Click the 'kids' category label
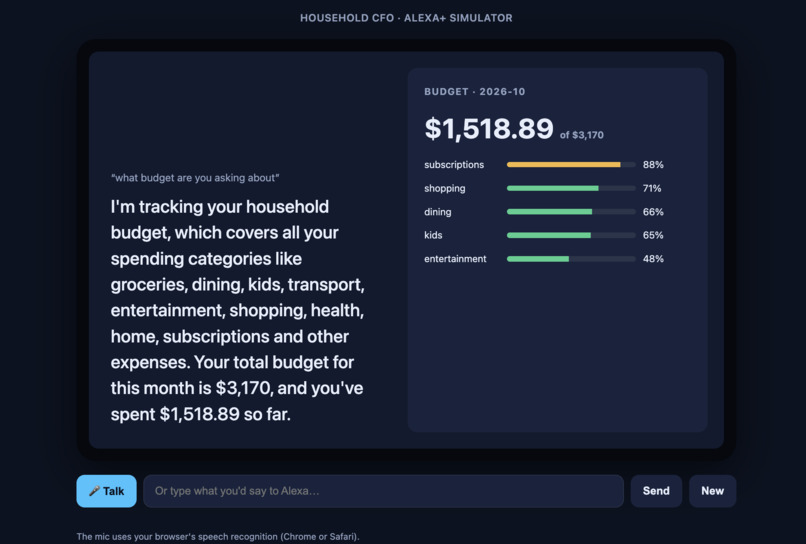Viewport: 806px width, 544px height. (x=433, y=235)
